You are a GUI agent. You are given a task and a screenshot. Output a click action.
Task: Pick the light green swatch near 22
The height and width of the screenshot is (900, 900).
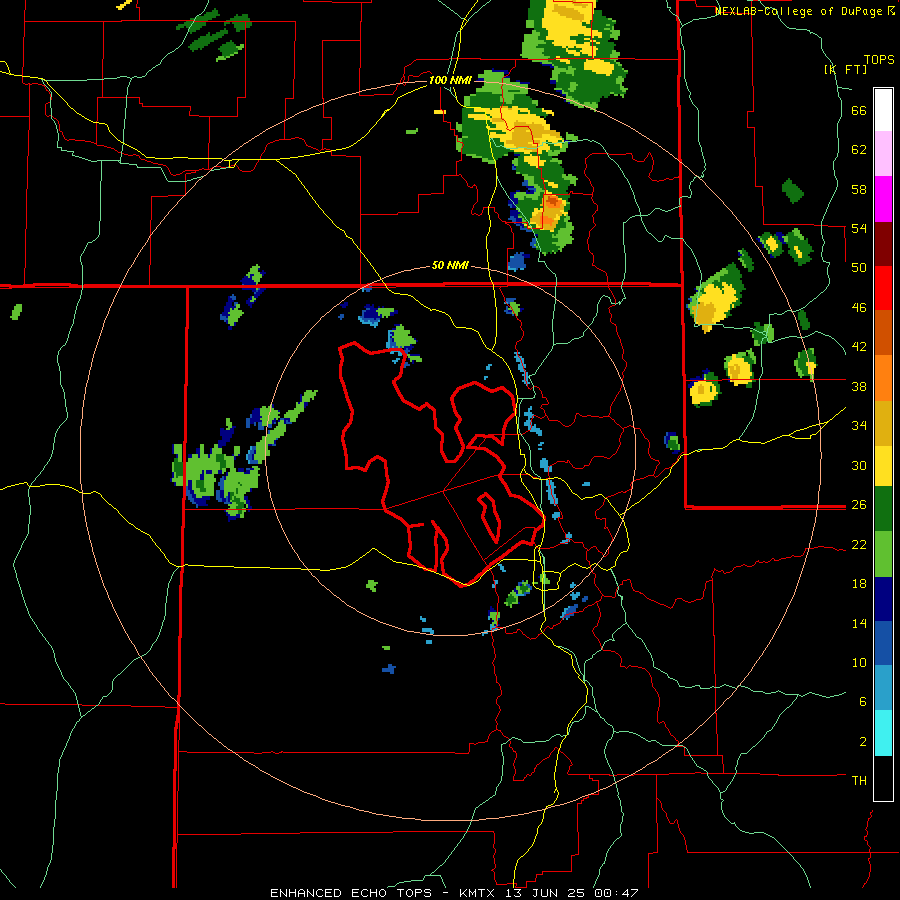click(x=883, y=554)
